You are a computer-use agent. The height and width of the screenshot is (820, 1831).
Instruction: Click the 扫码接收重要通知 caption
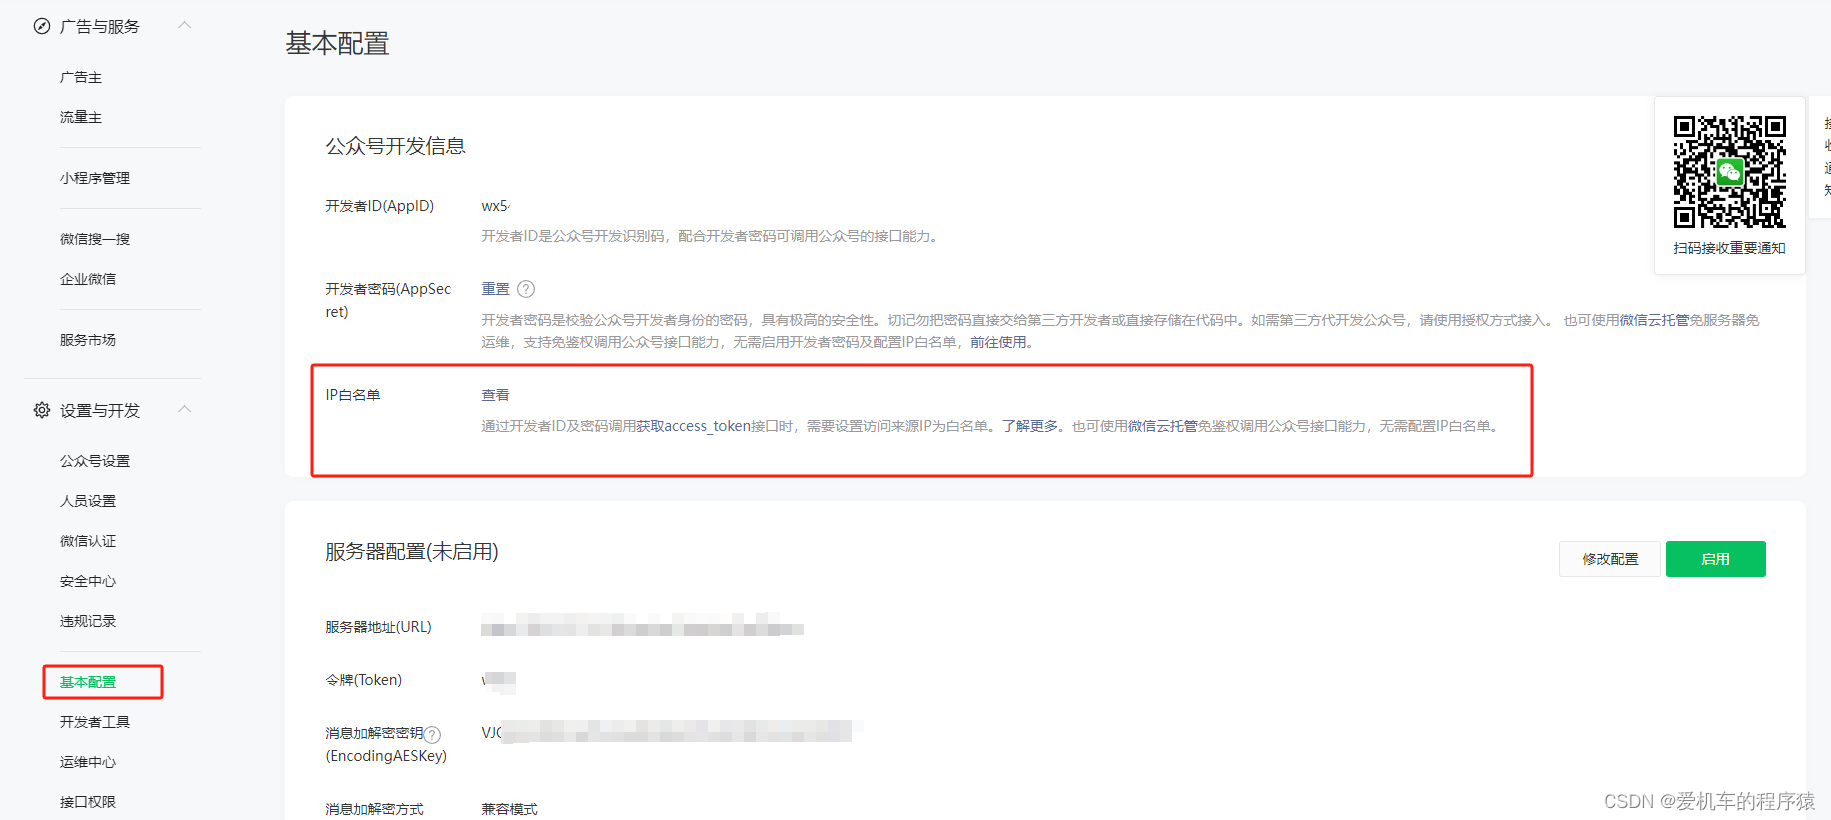[x=1730, y=248]
